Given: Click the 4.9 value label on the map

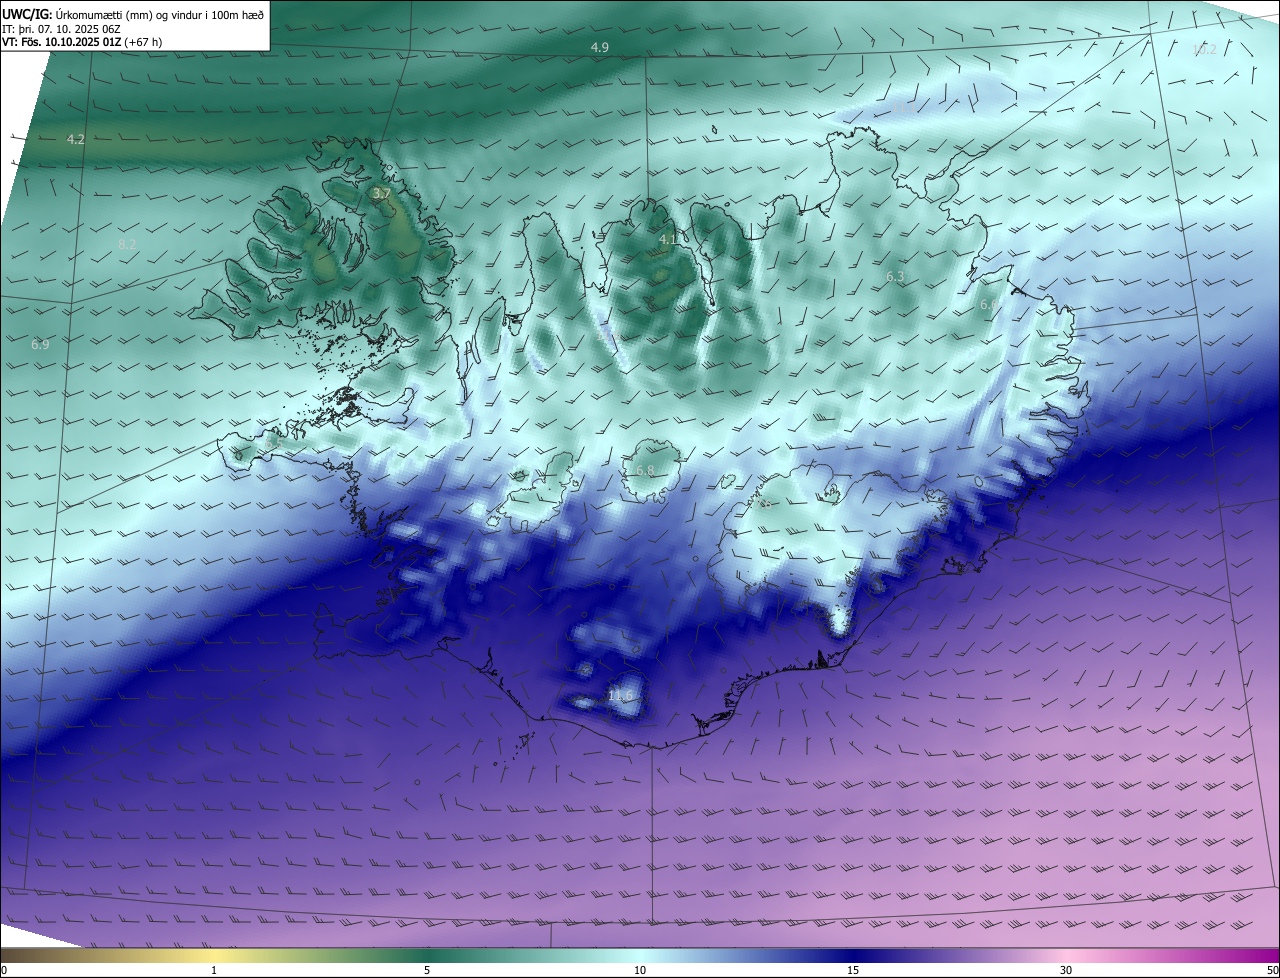Looking at the screenshot, I should (599, 47).
